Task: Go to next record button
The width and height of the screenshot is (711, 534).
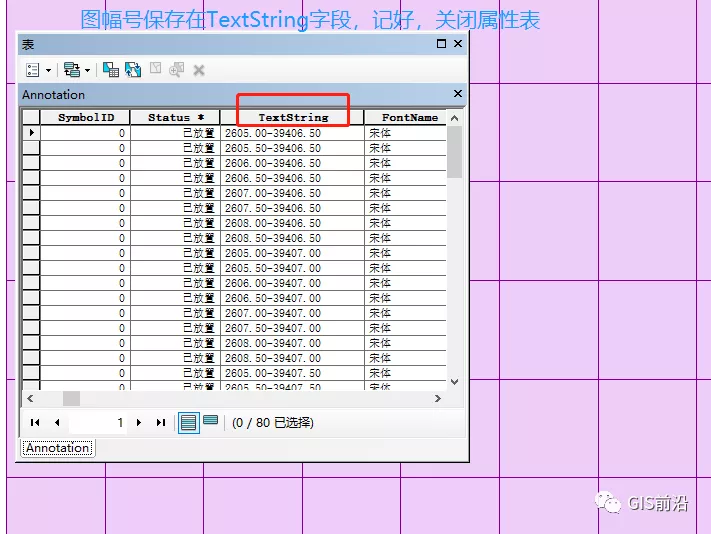Action: [x=139, y=422]
